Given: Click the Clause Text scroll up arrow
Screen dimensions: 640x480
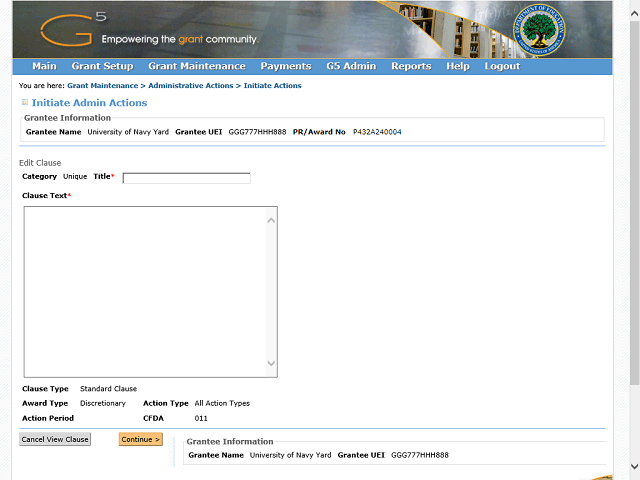Looking at the screenshot, I should (x=271, y=221).
